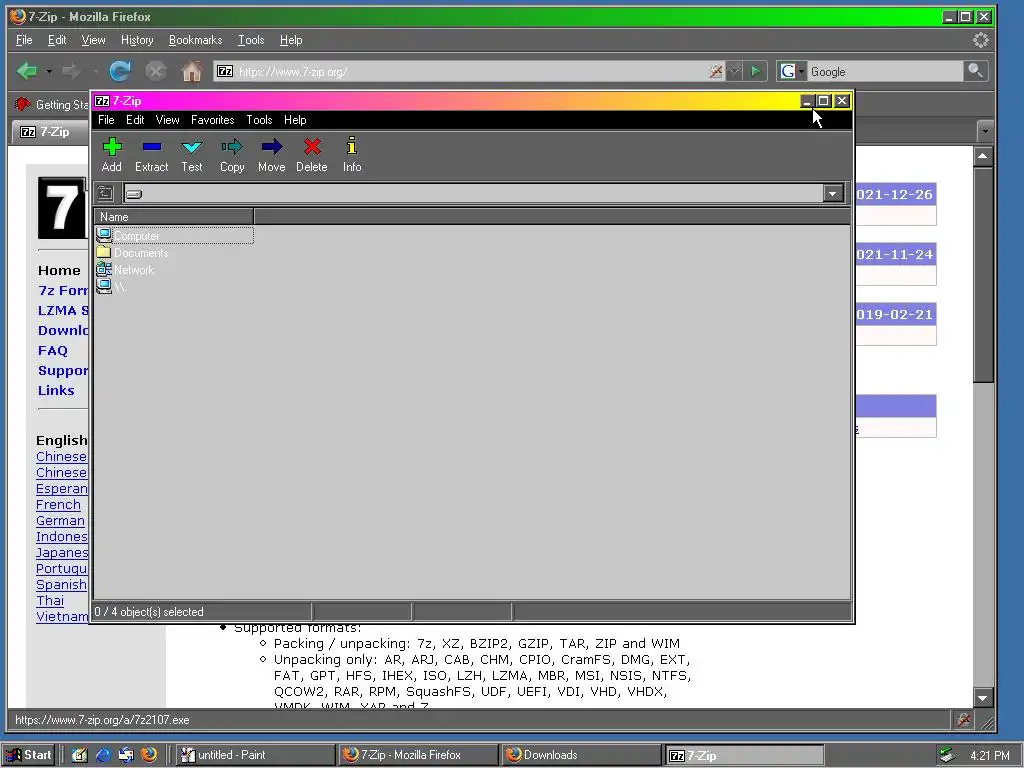Image resolution: width=1024 pixels, height=768 pixels.
Task: Switch to the 7-Zip - Mozilla Firefox taskbar button
Action: [418, 755]
